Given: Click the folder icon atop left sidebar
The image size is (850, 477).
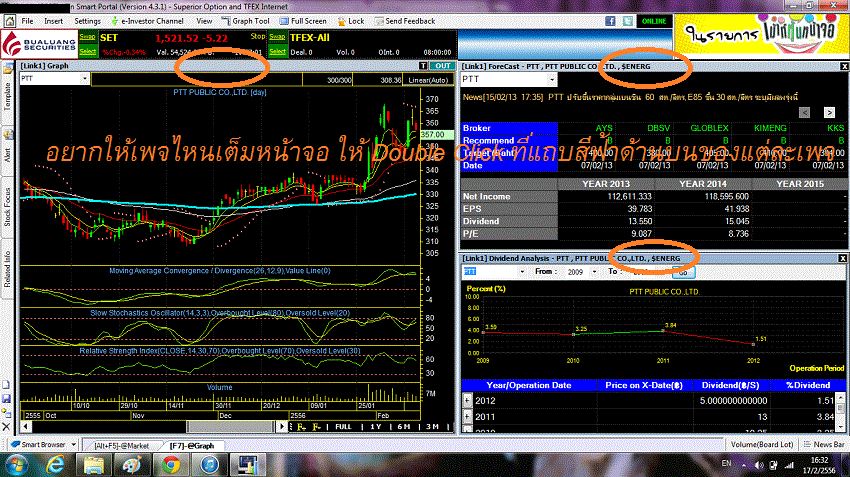Looking at the screenshot, I should [x=8, y=68].
